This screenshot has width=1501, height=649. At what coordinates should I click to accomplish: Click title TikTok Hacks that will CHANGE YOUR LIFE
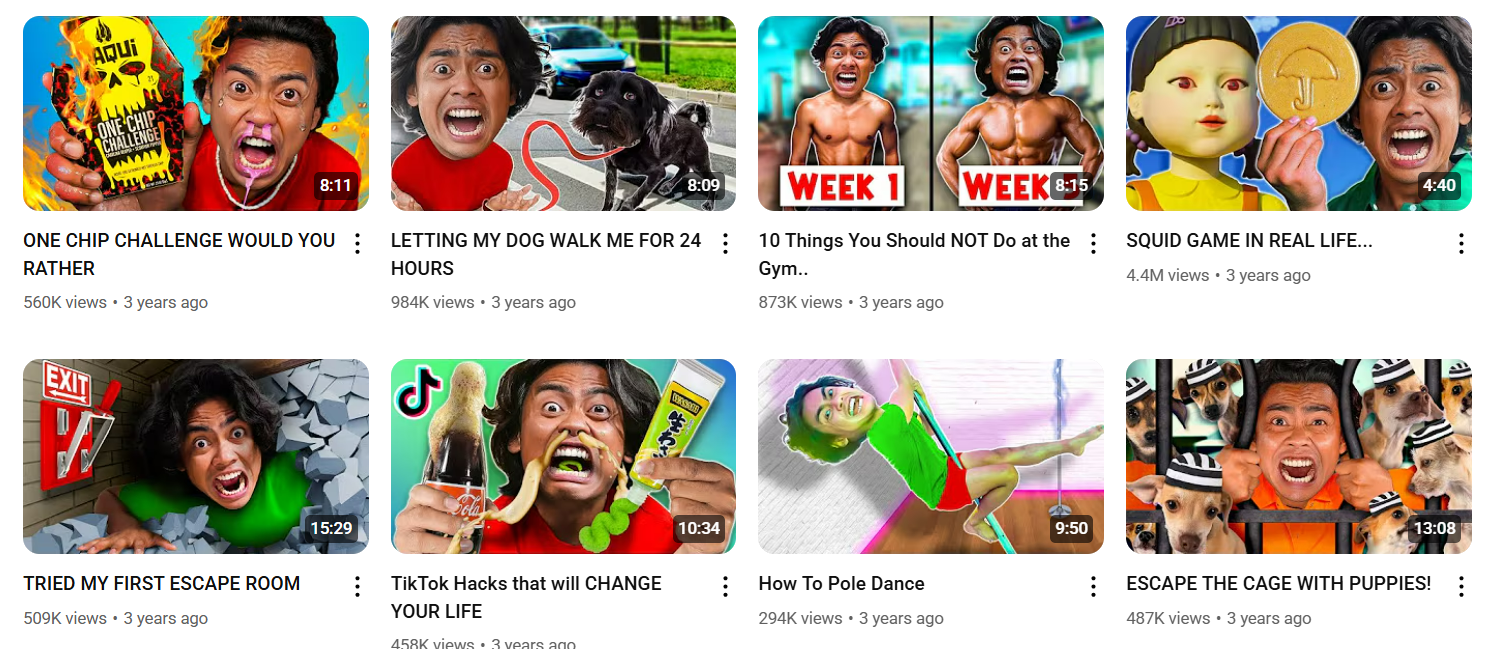click(526, 597)
